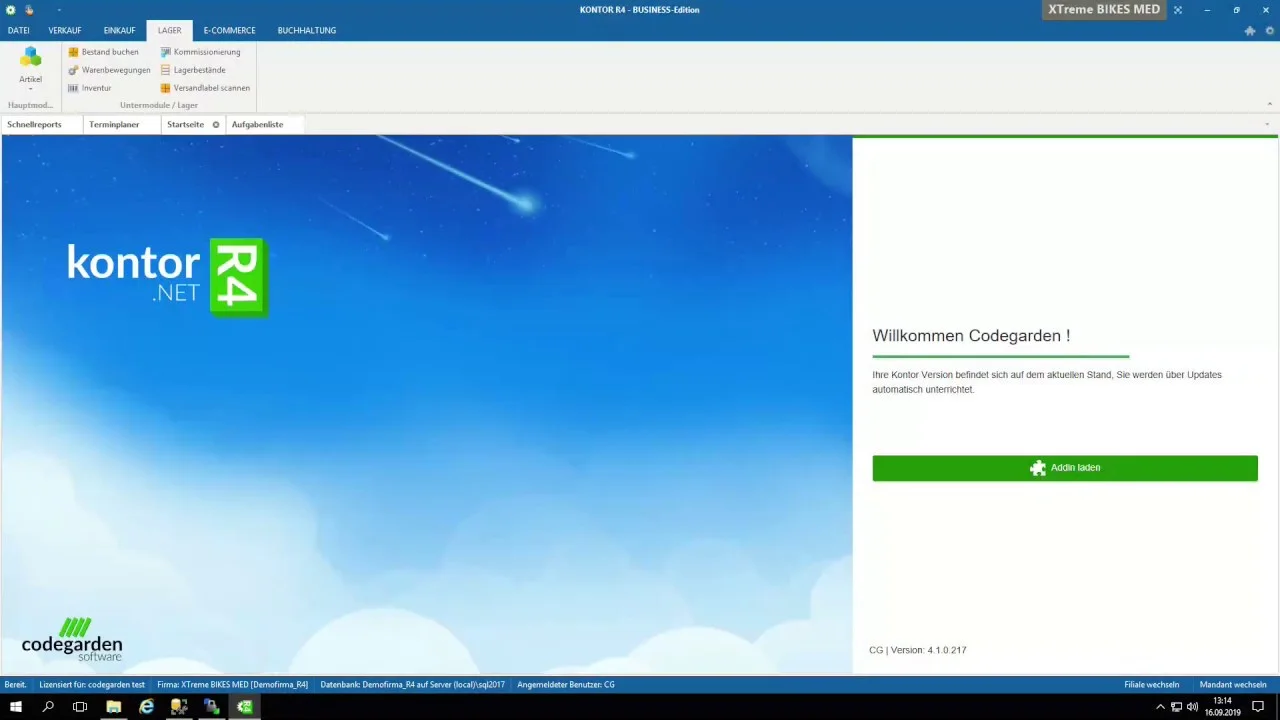
Task: Click the green Addin laden button
Action: pos(1065,468)
